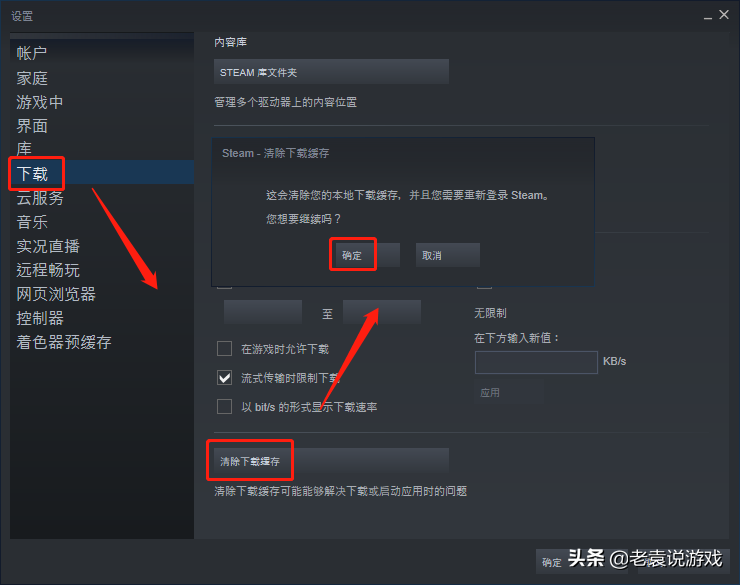Open 着色器预缓存 settings

(x=64, y=342)
